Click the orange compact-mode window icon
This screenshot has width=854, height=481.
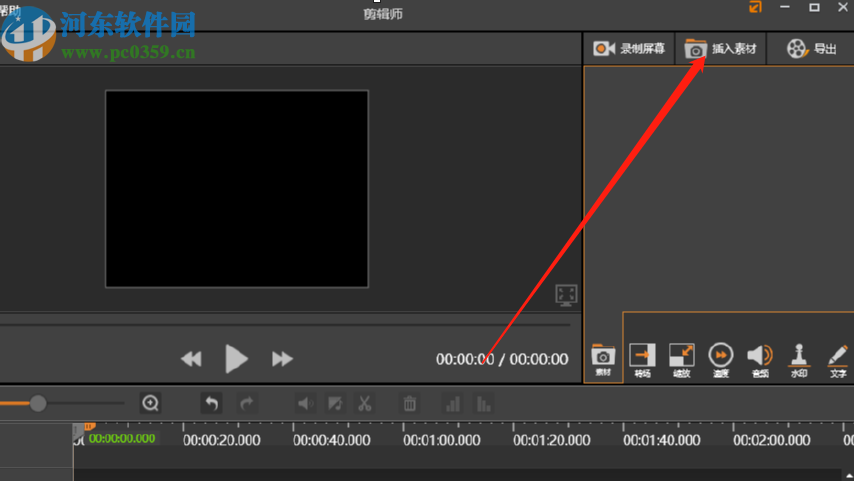(x=755, y=7)
